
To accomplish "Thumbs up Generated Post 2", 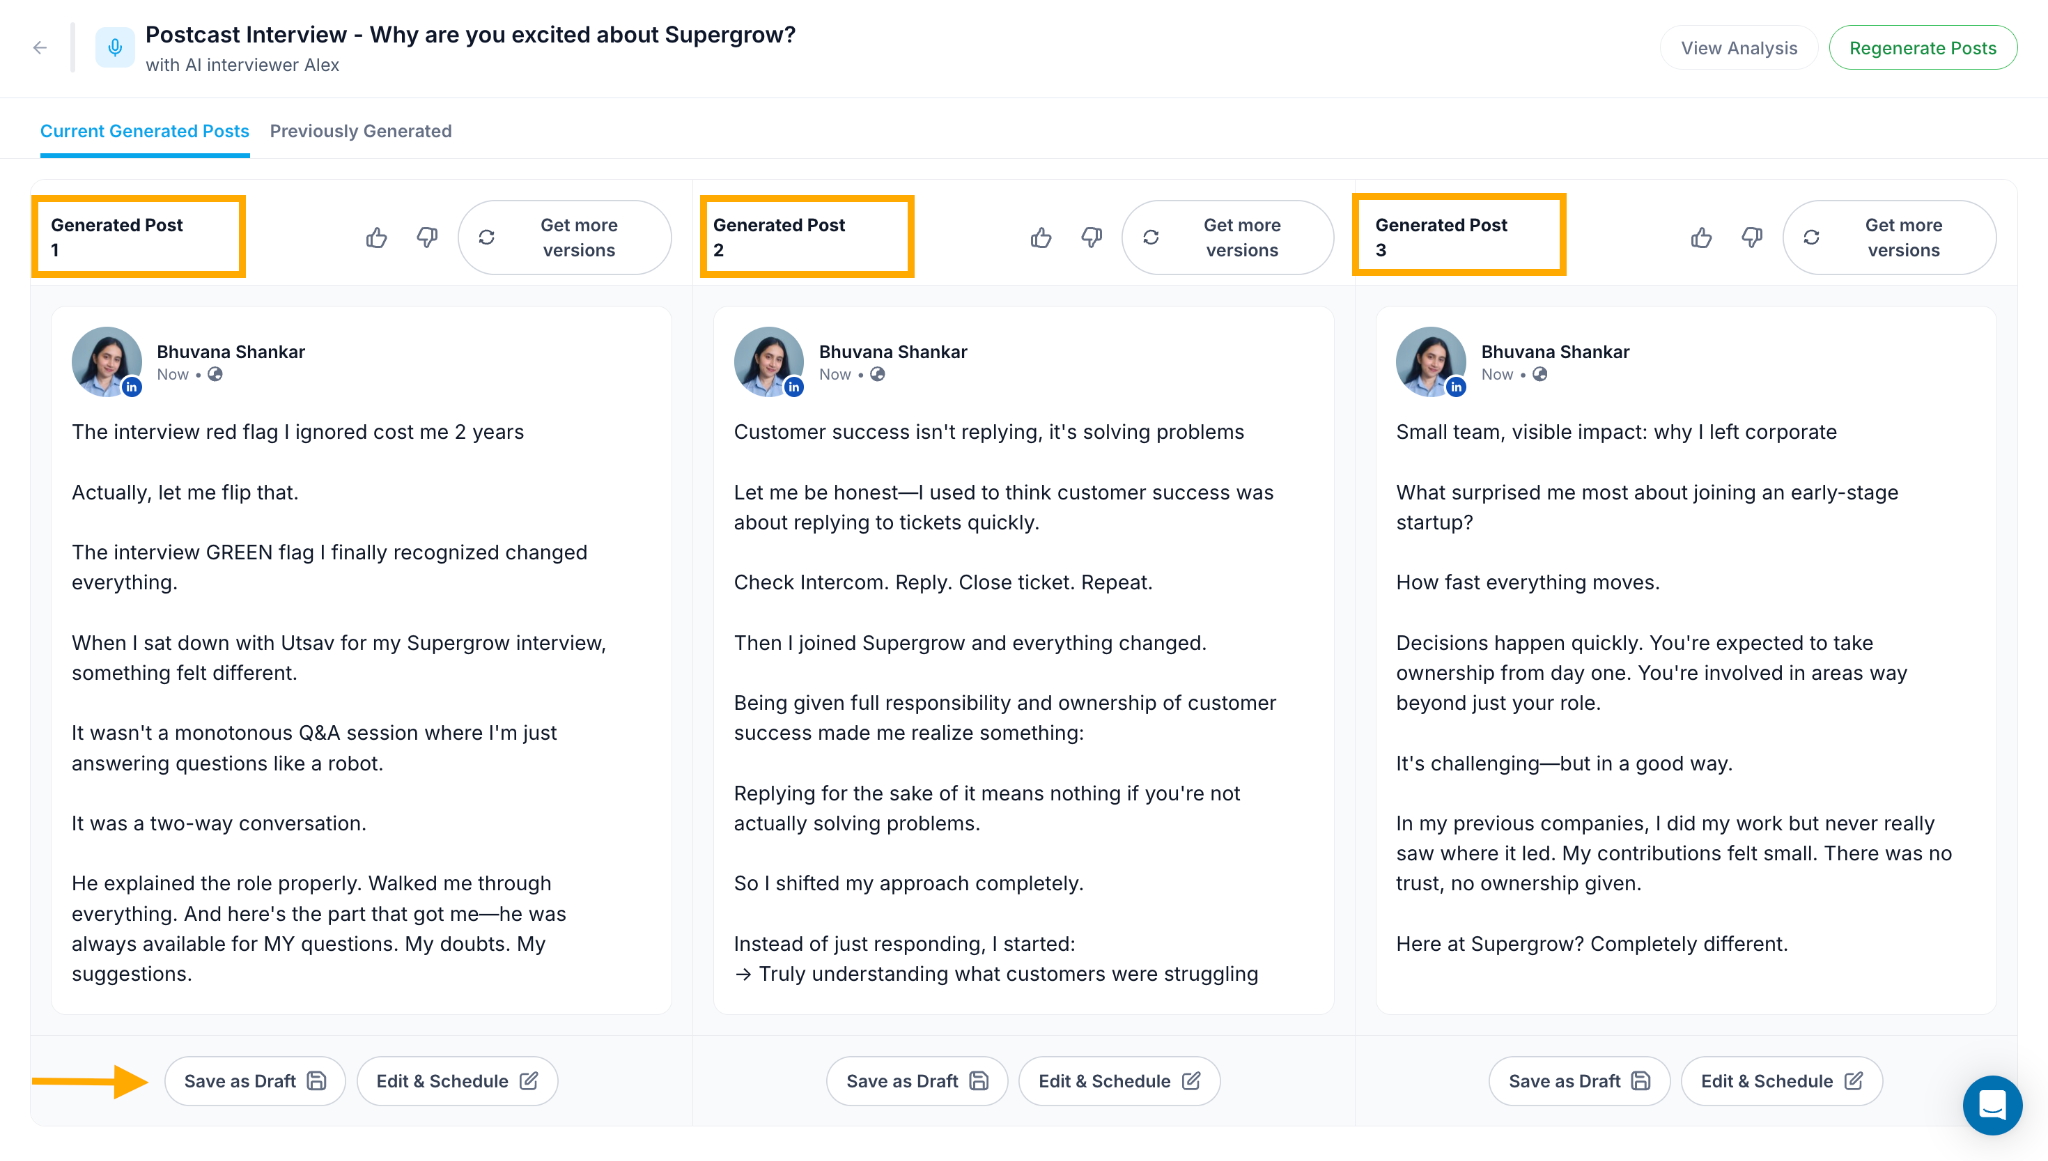I will tap(1041, 238).
